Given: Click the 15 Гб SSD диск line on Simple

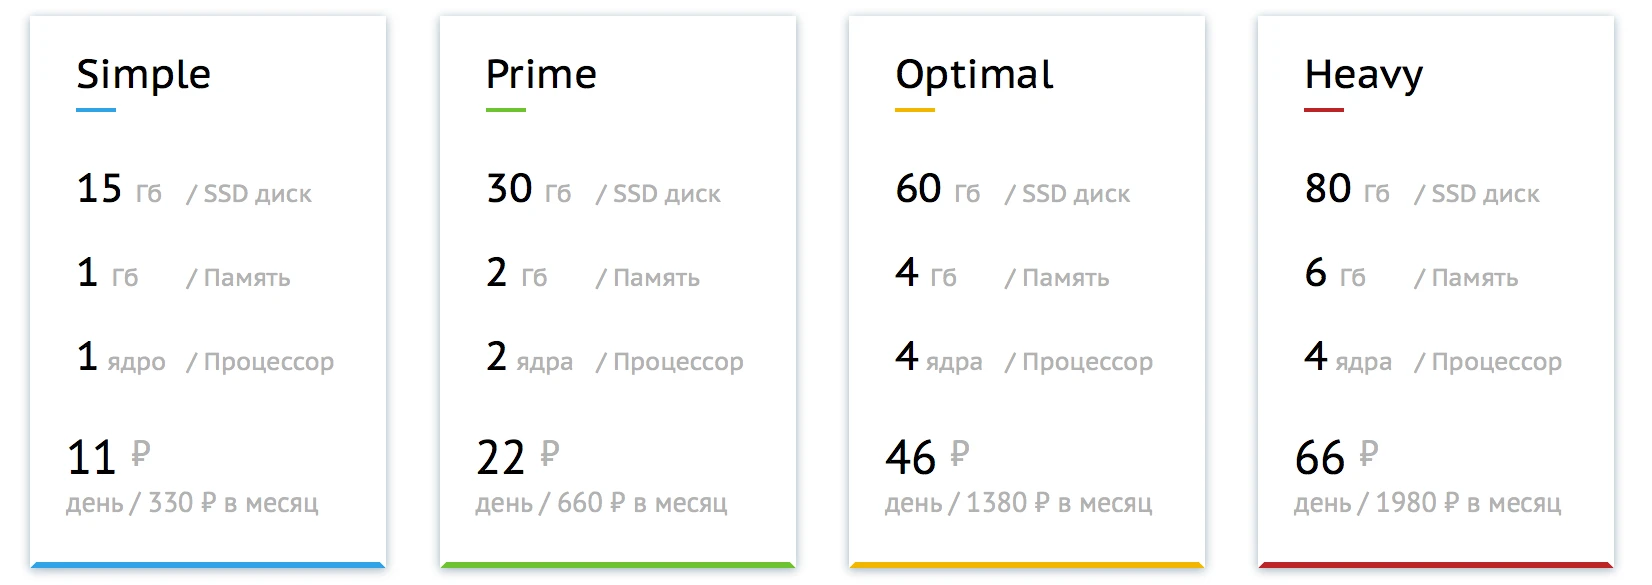Looking at the screenshot, I should pos(195,190).
